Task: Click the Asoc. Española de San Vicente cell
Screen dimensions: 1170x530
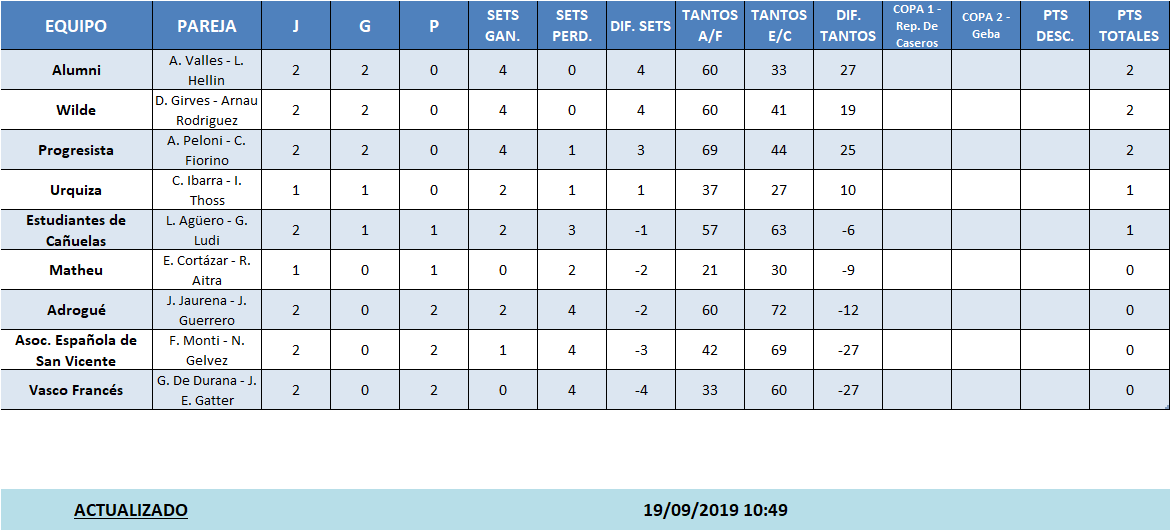Action: [76, 350]
